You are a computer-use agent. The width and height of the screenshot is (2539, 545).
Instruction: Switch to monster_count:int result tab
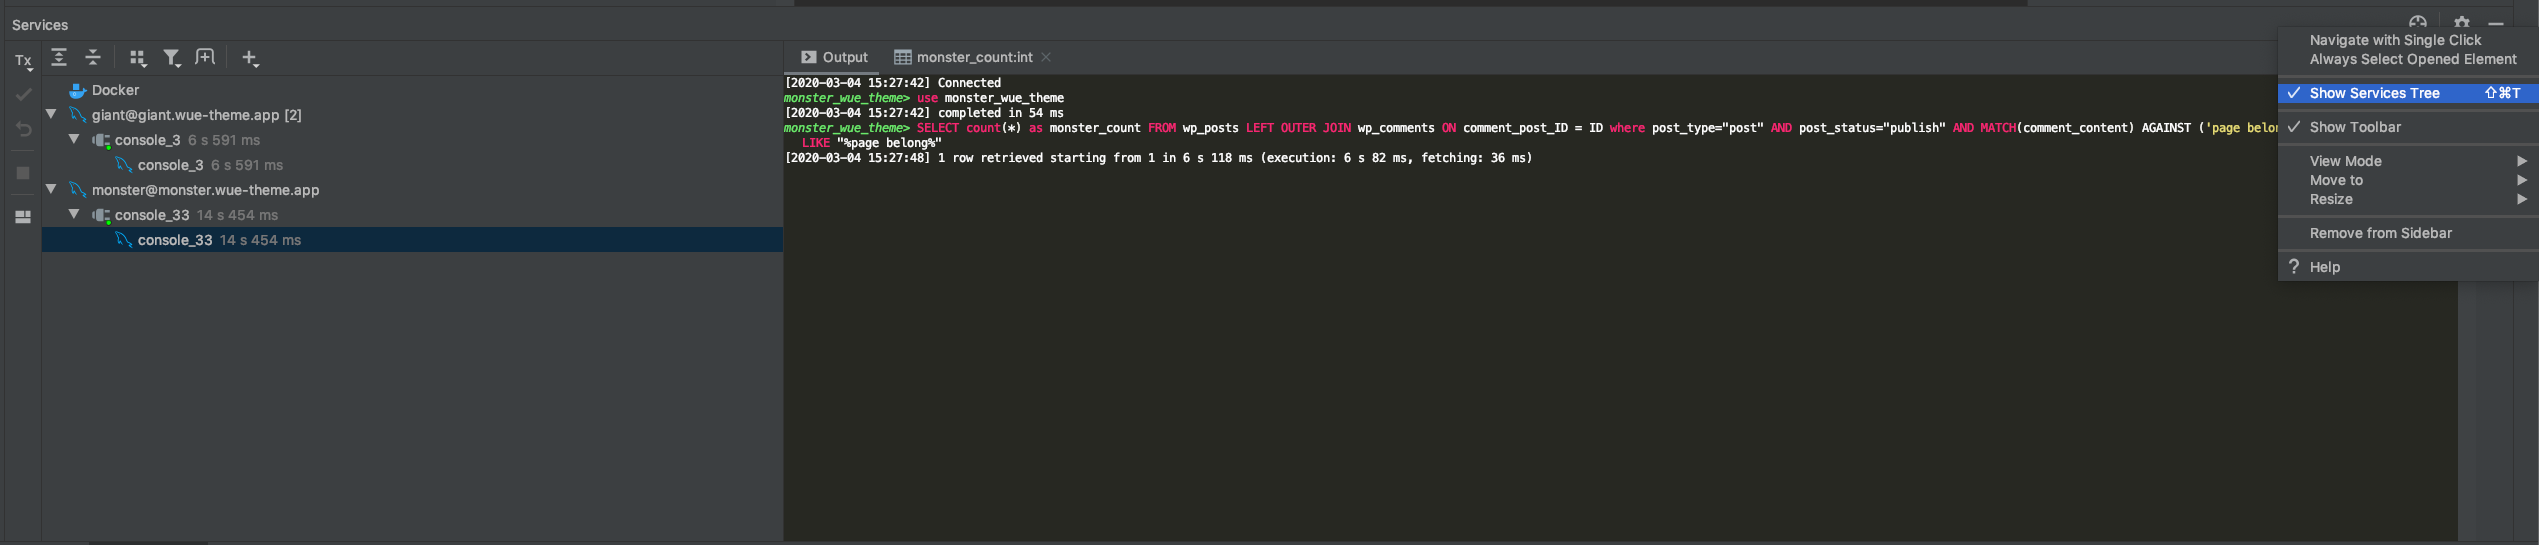(x=973, y=58)
